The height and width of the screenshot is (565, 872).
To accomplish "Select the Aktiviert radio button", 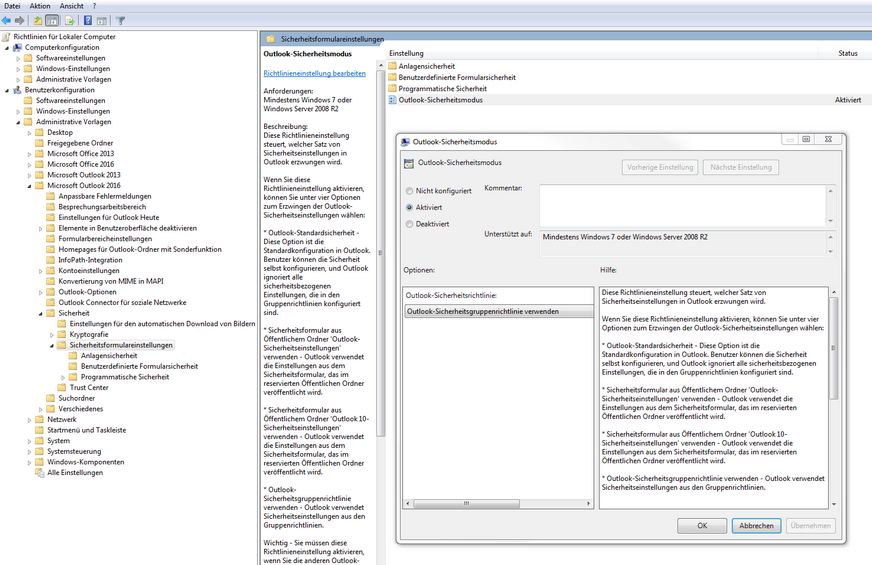I will (409, 207).
